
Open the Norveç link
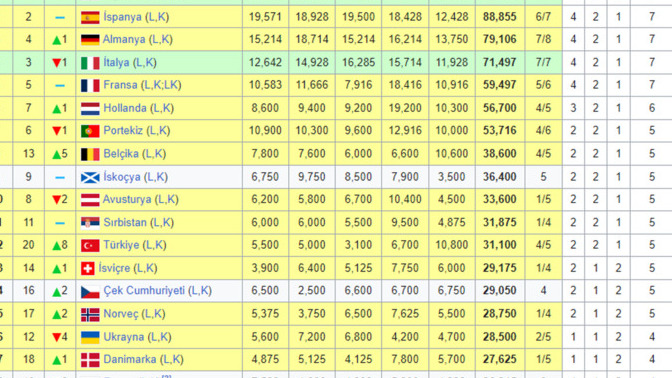coord(121,314)
